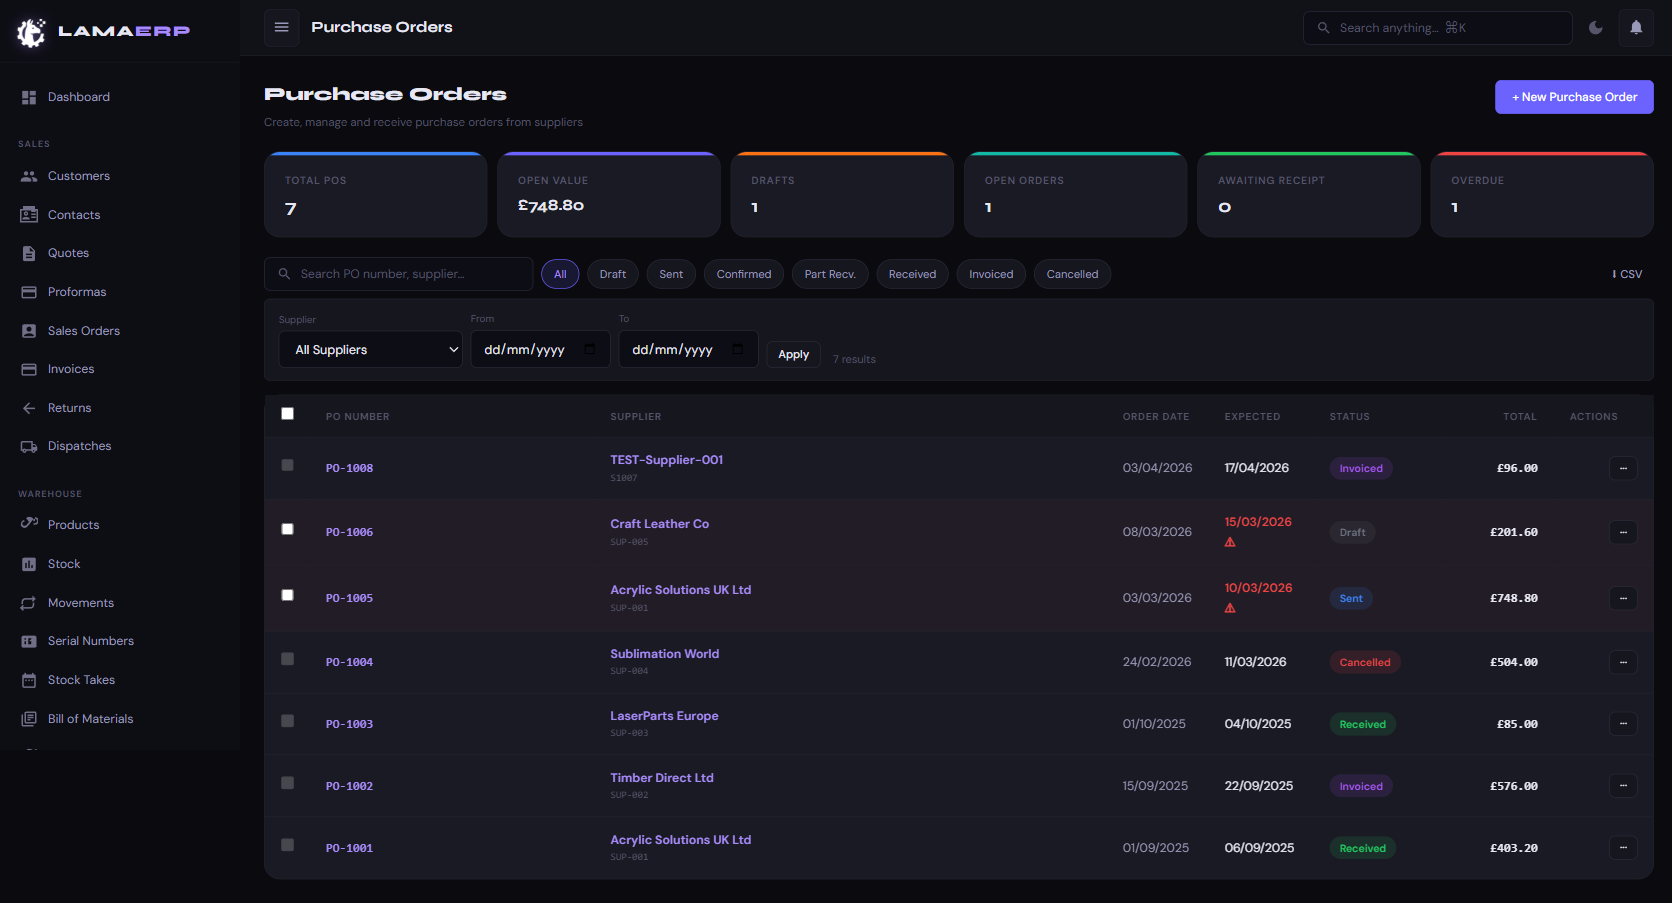
Task: Click the Stock Takes calendar icon
Action: [29, 680]
